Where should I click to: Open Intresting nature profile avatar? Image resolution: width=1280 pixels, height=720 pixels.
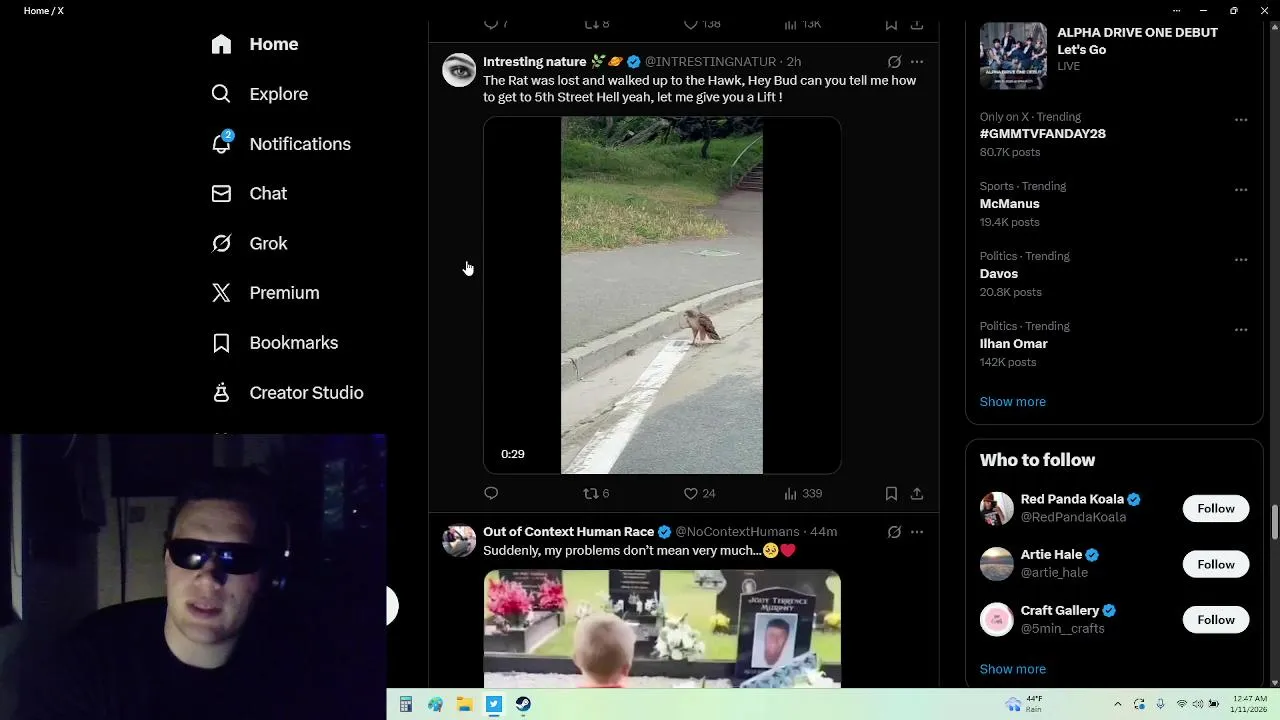459,70
